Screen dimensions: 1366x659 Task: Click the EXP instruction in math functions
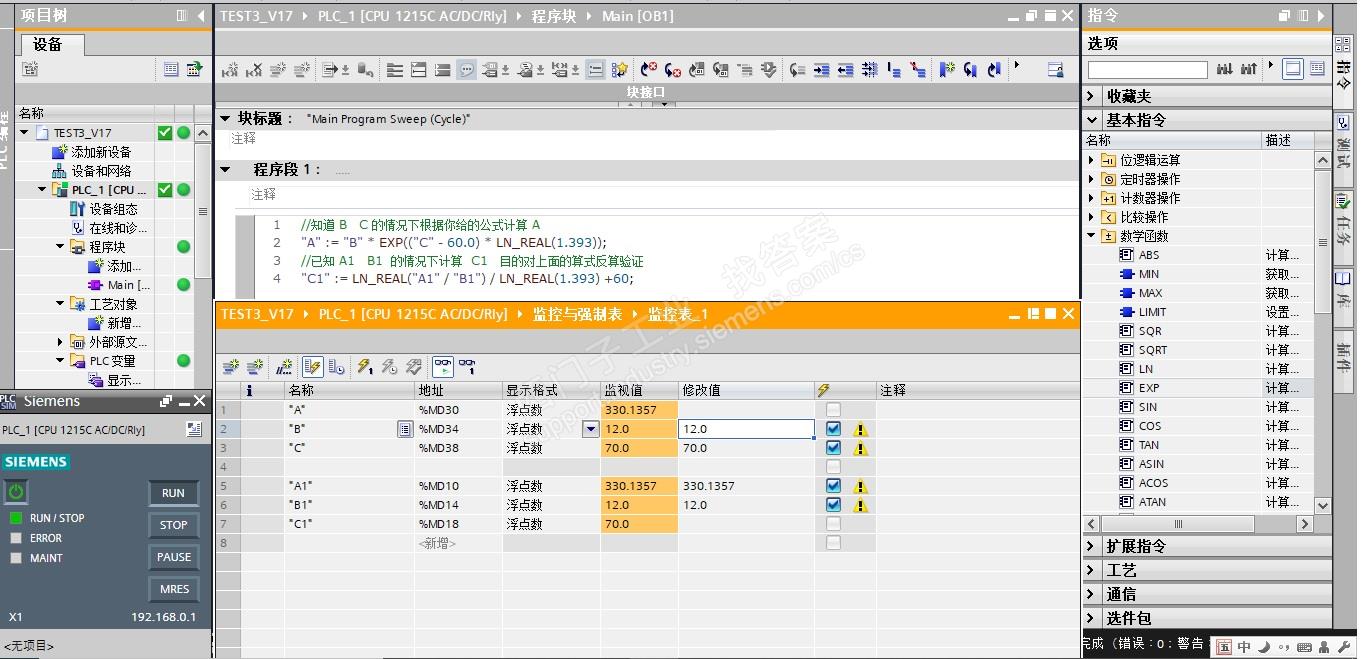1148,388
